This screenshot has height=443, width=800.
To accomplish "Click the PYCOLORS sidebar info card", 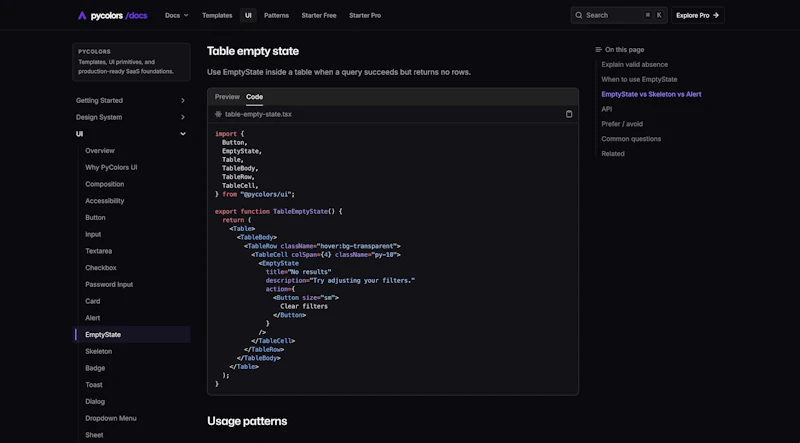I will tap(131, 62).
